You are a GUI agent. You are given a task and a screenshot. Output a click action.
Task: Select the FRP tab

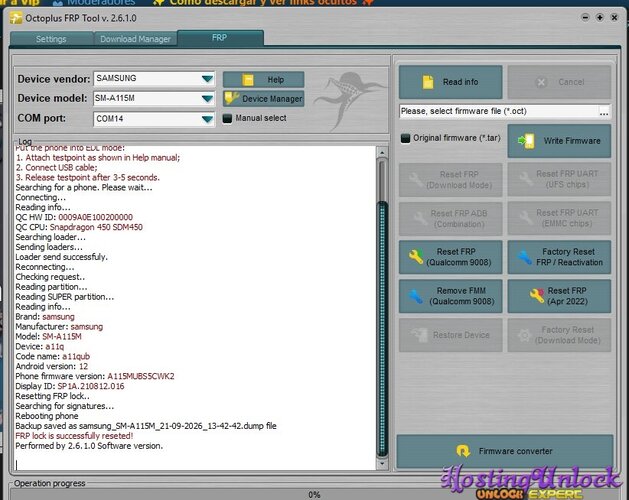click(x=220, y=38)
